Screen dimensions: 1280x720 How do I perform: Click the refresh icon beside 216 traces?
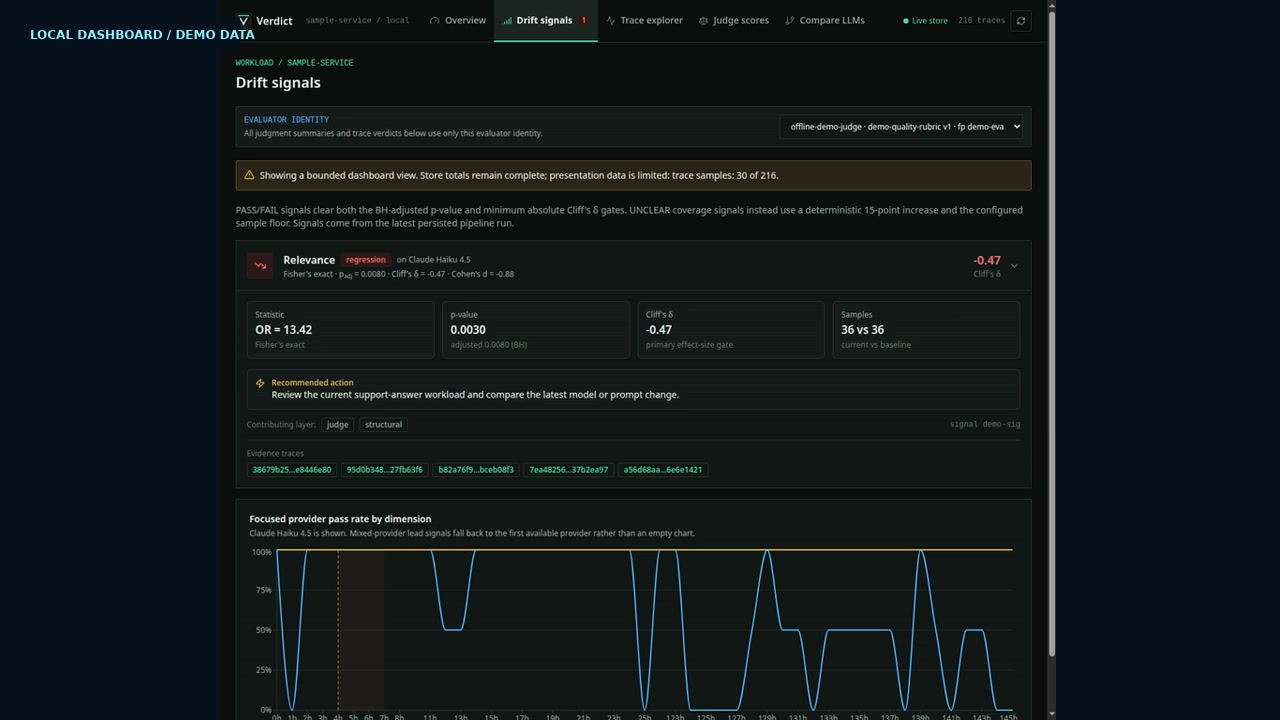pos(1020,20)
